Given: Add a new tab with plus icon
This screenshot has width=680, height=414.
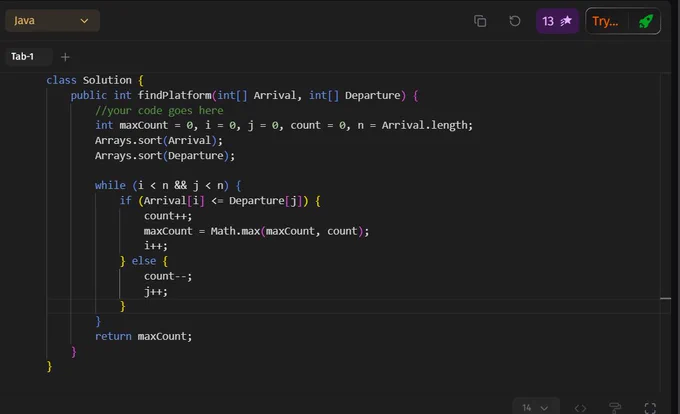Looking at the screenshot, I should pos(65,57).
